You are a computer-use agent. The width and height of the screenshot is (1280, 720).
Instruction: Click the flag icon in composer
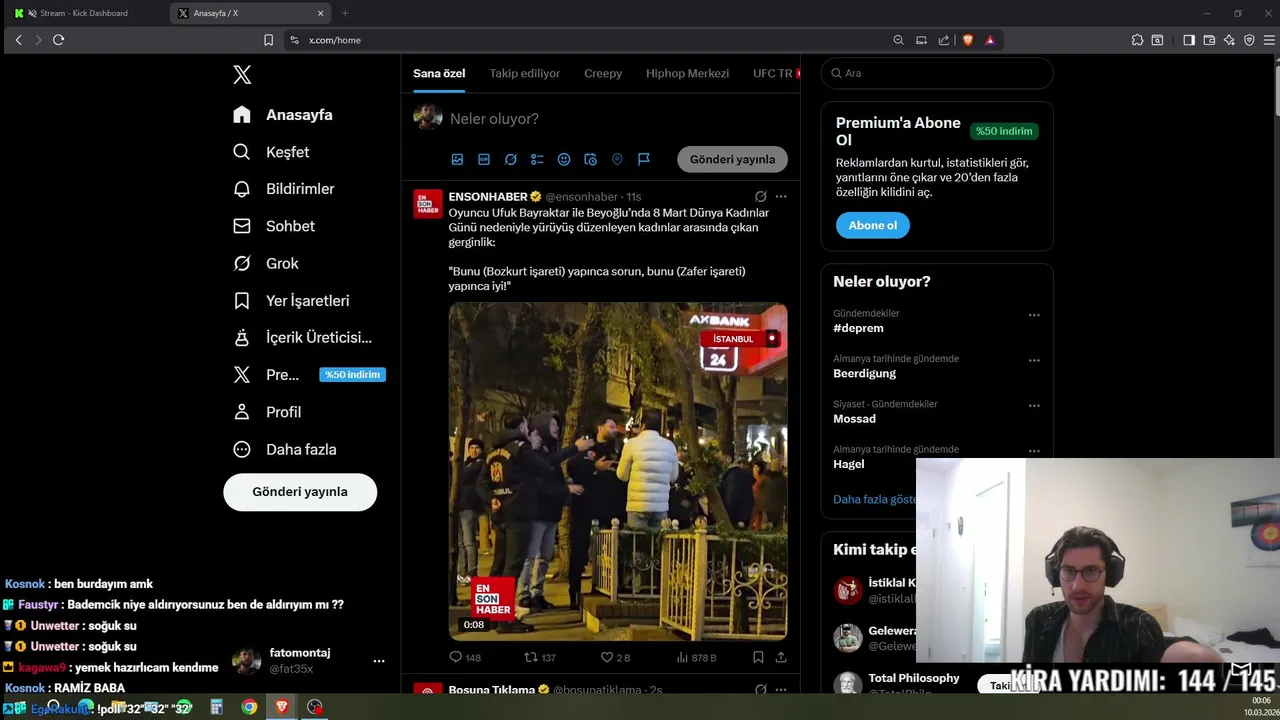[x=644, y=159]
